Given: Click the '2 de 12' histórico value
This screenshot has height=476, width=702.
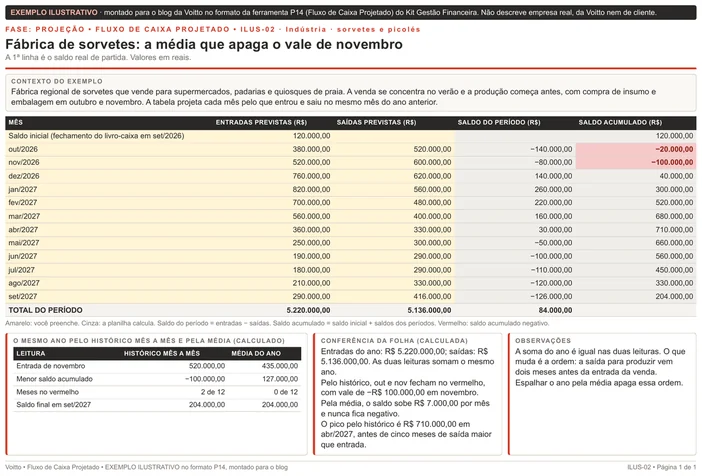Looking at the screenshot, I should tap(213, 392).
